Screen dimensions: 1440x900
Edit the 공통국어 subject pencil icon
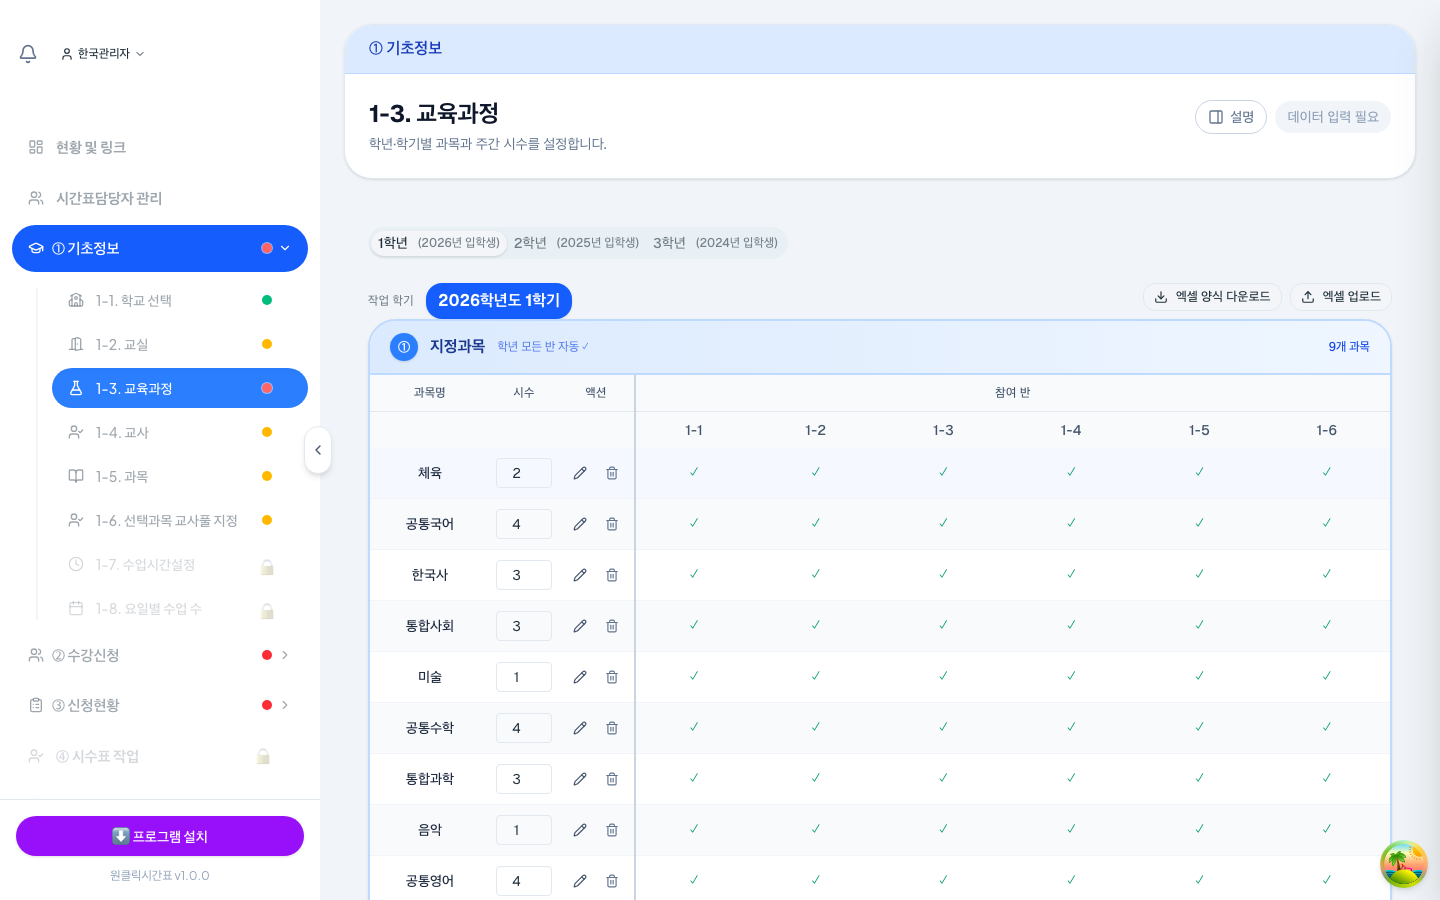click(x=580, y=524)
